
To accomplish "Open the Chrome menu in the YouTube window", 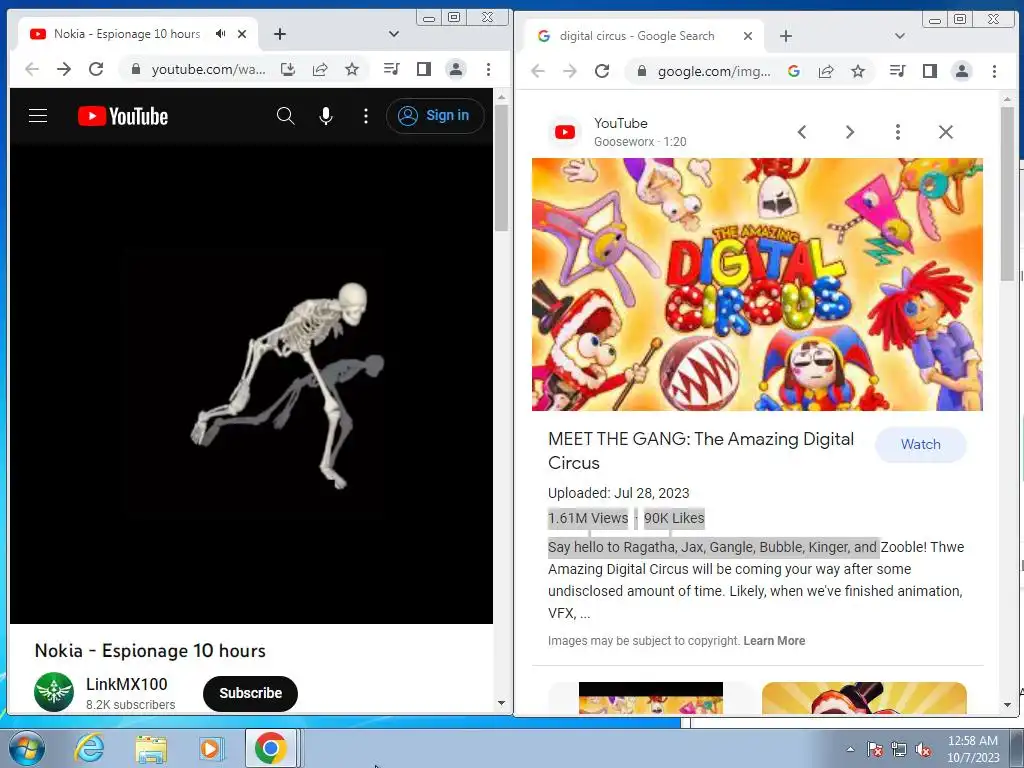I will coord(488,69).
